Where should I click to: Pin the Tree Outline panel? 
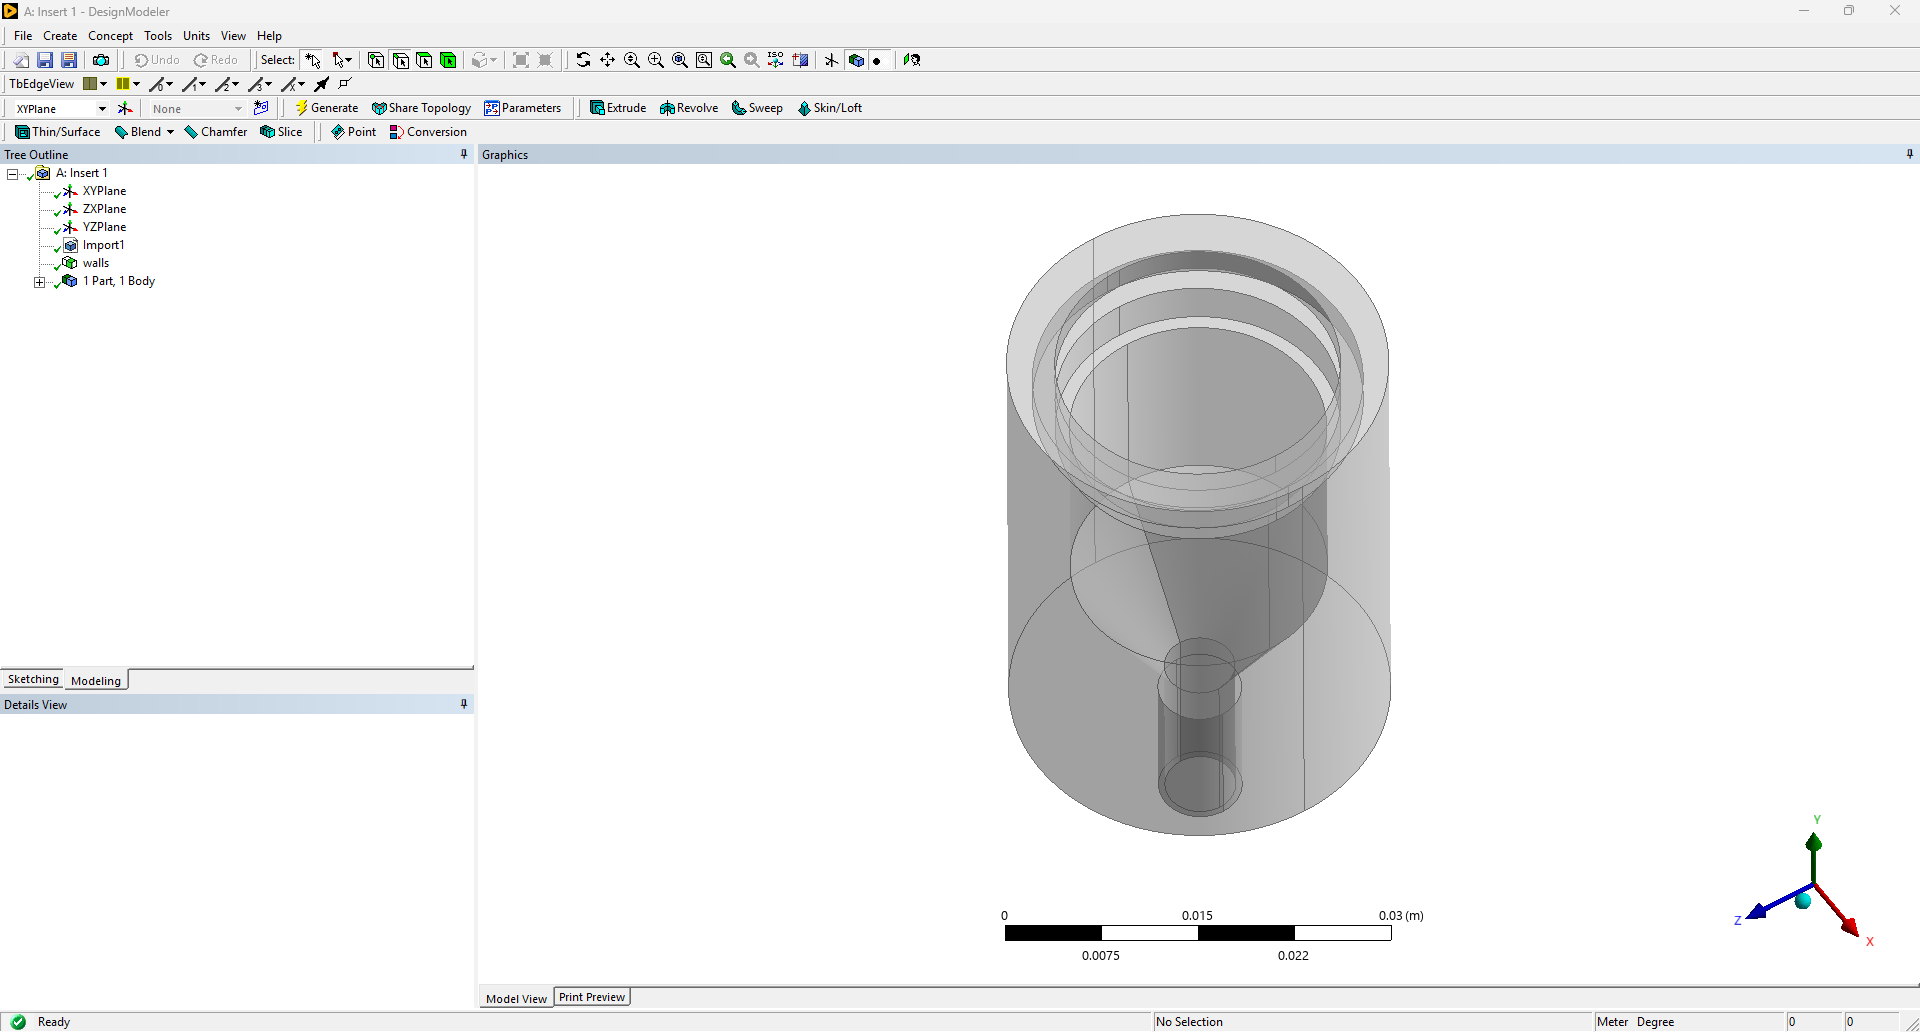click(464, 154)
